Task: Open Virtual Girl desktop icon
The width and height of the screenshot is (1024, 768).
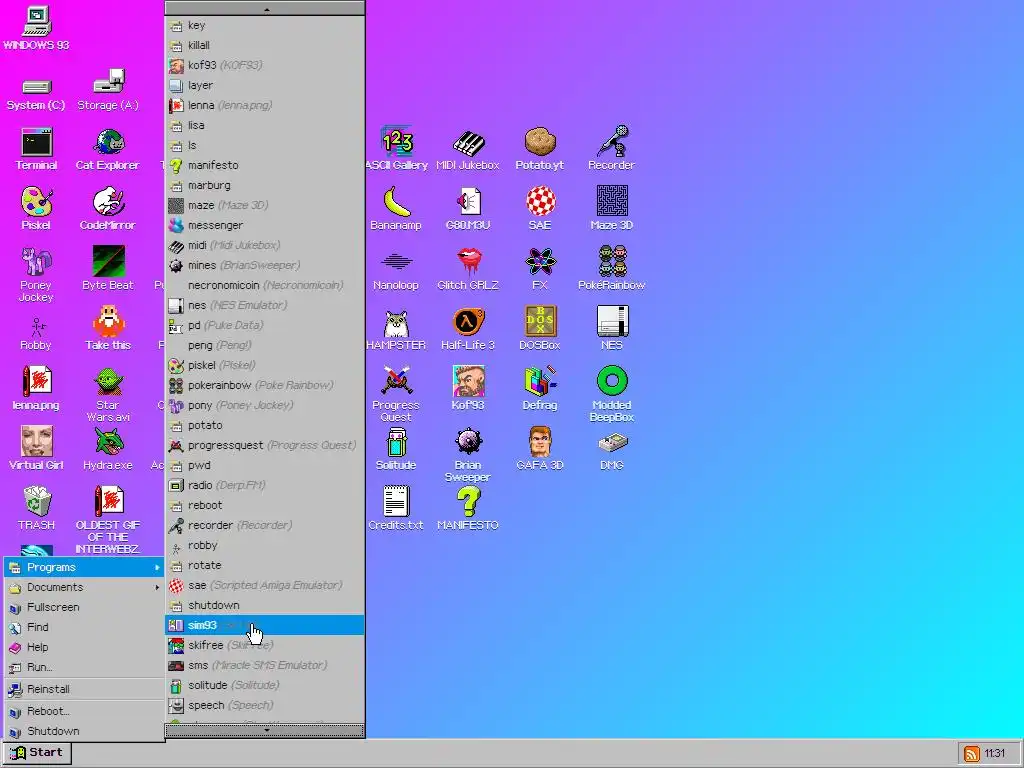Action: click(37, 449)
